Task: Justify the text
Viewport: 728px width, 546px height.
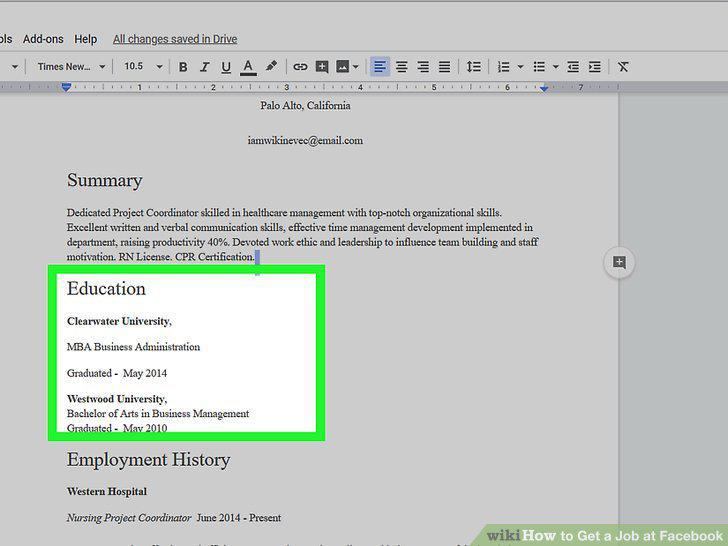Action: [444, 67]
